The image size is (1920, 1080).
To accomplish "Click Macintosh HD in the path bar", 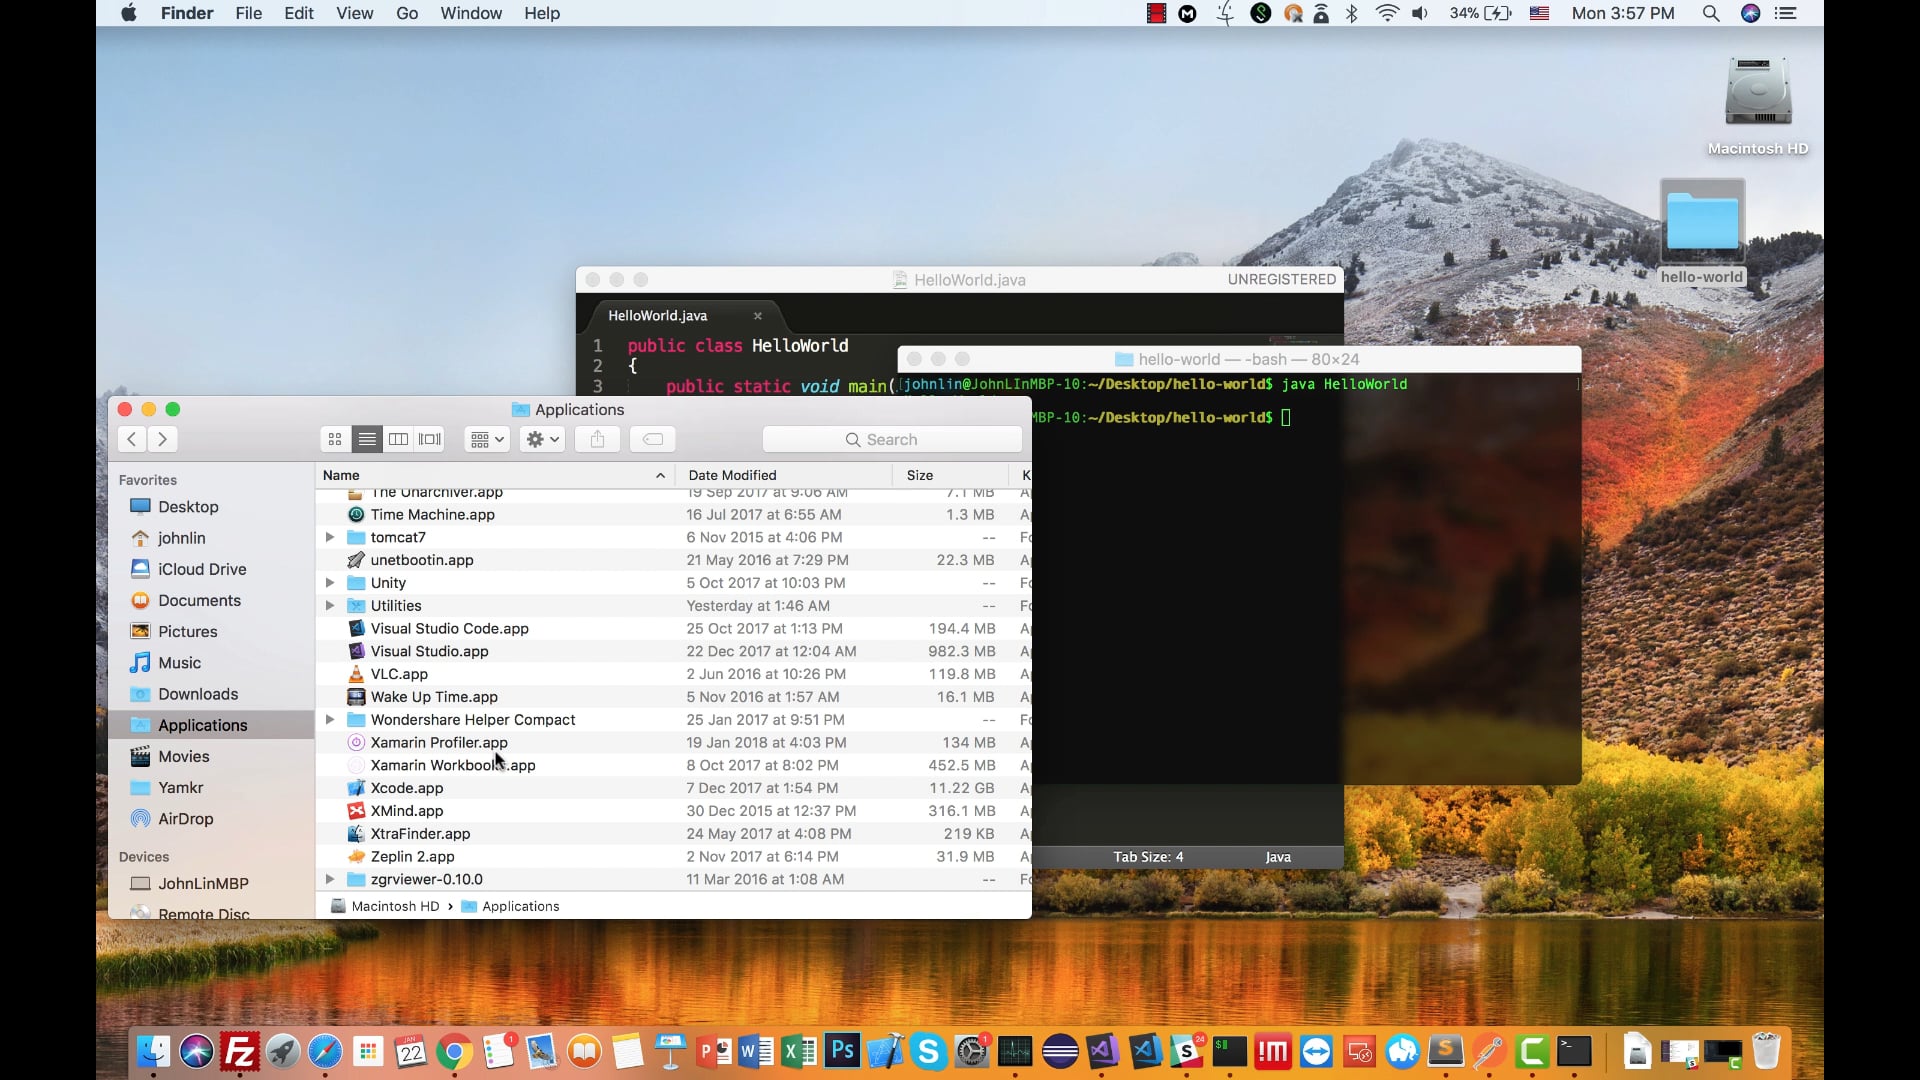I will tap(394, 906).
